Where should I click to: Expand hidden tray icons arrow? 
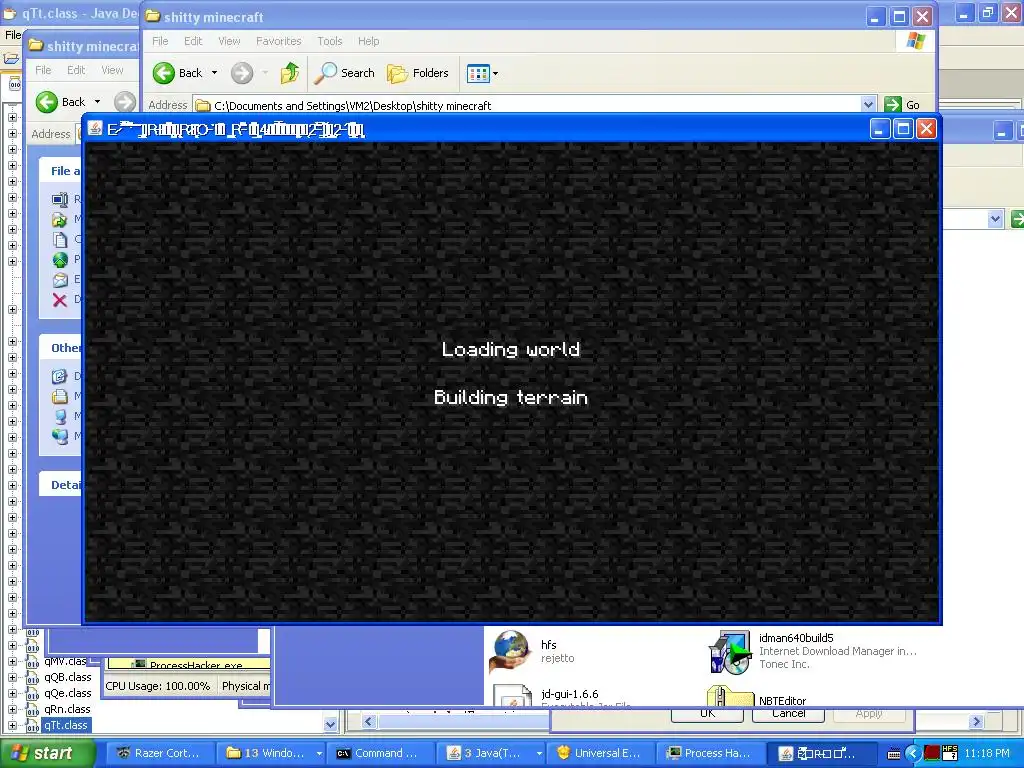click(912, 754)
